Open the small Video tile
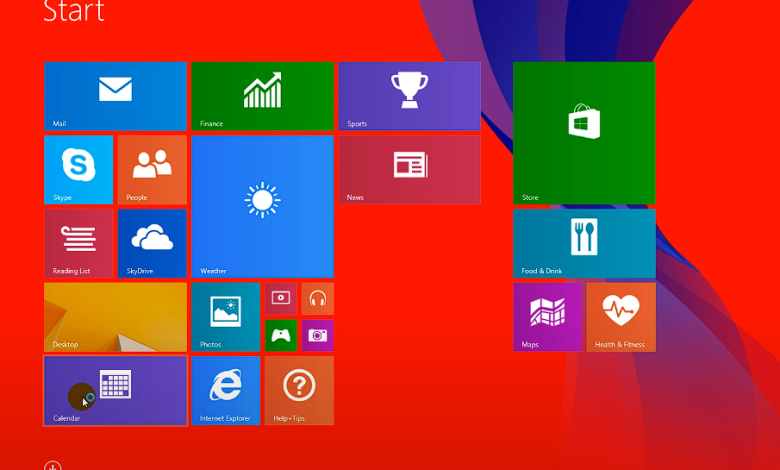The image size is (780, 470). pos(281,298)
